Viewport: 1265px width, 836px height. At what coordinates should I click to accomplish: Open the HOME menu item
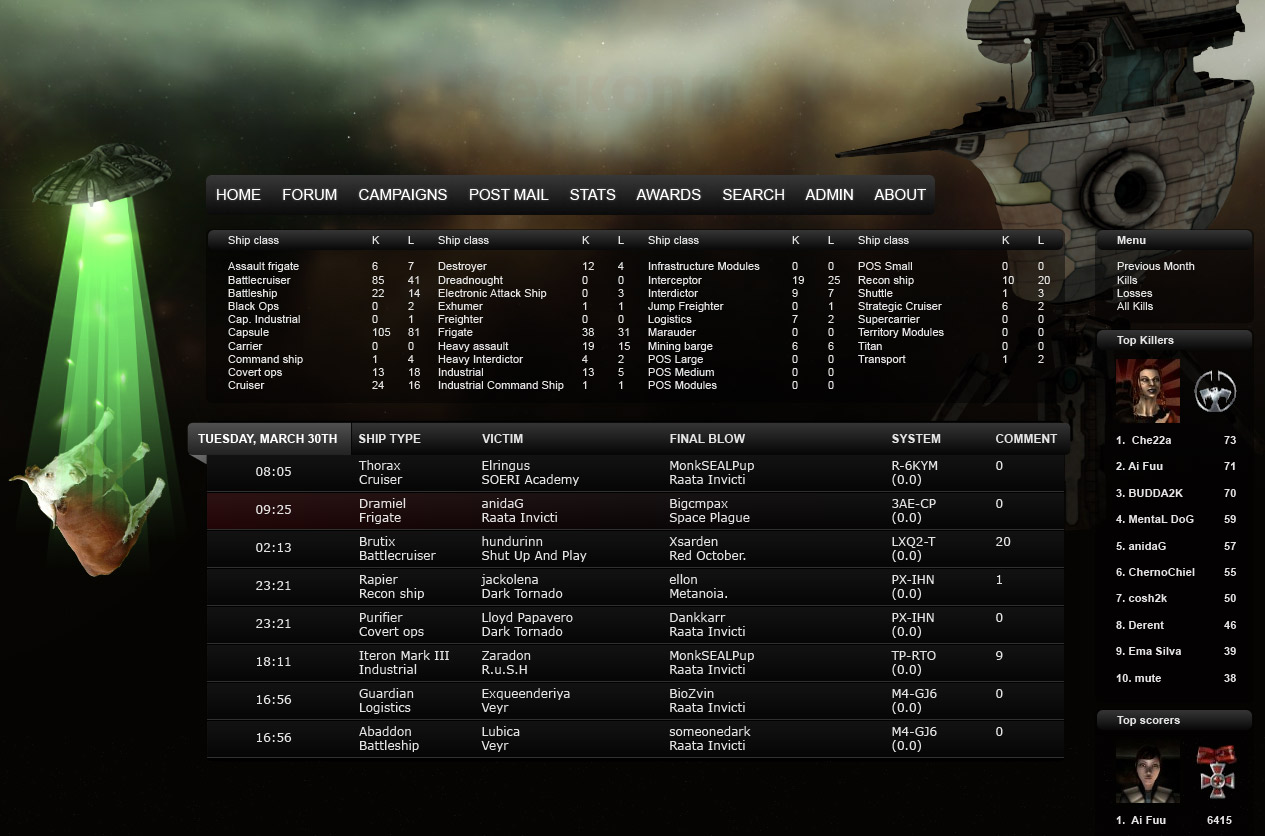click(238, 195)
